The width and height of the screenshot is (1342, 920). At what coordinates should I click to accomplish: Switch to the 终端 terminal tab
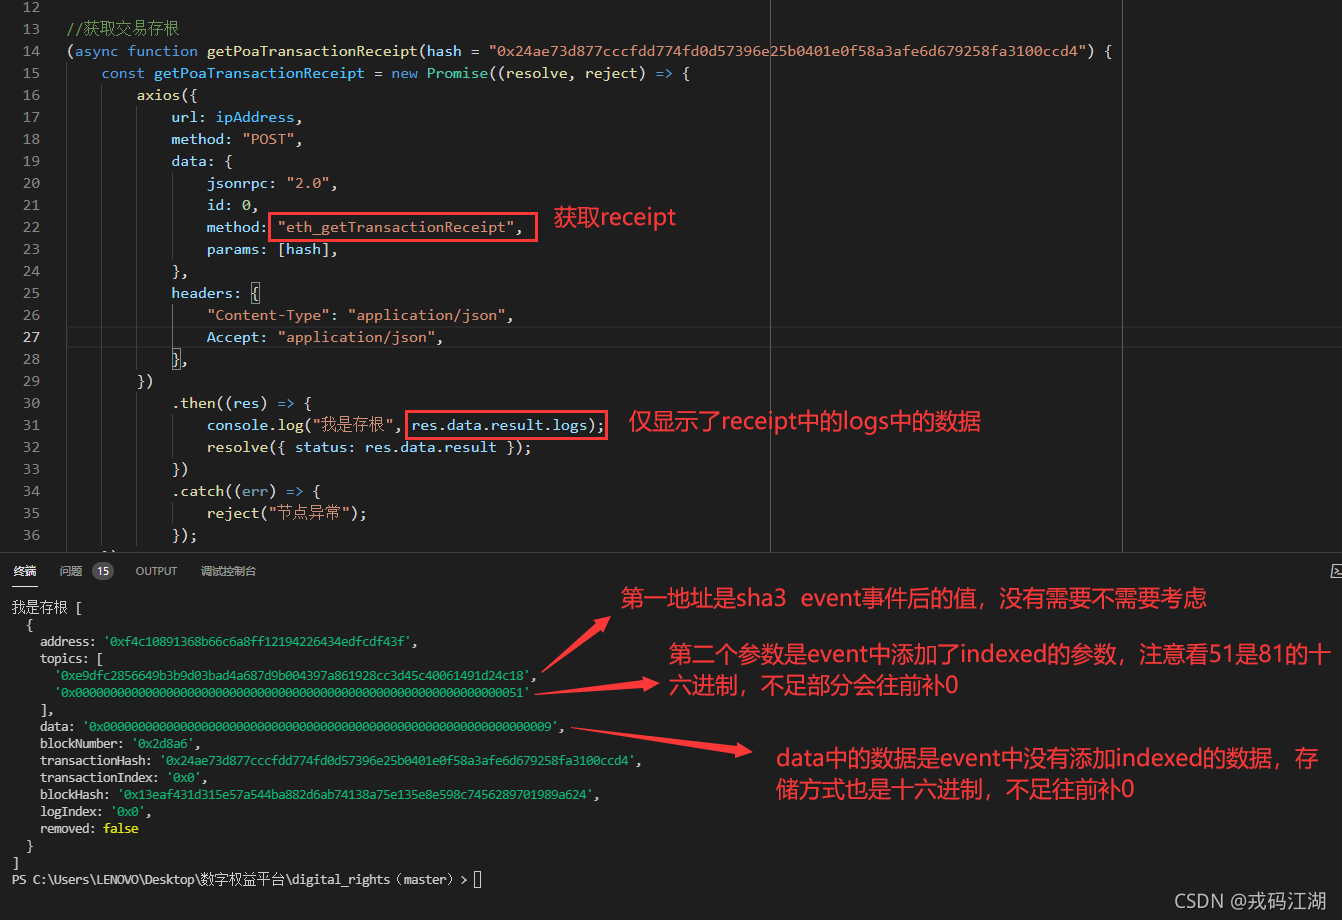[25, 571]
